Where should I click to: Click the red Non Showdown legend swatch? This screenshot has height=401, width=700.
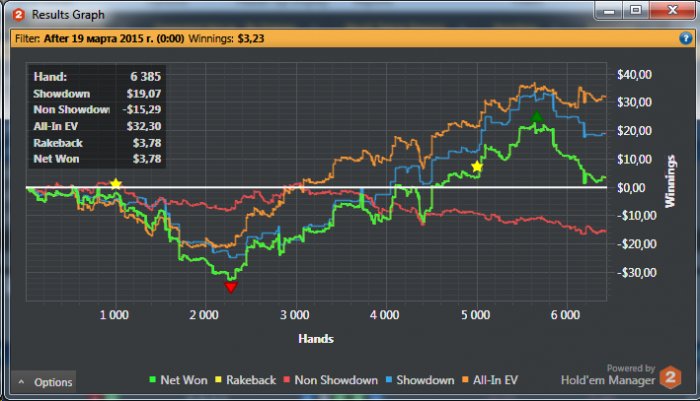287,380
